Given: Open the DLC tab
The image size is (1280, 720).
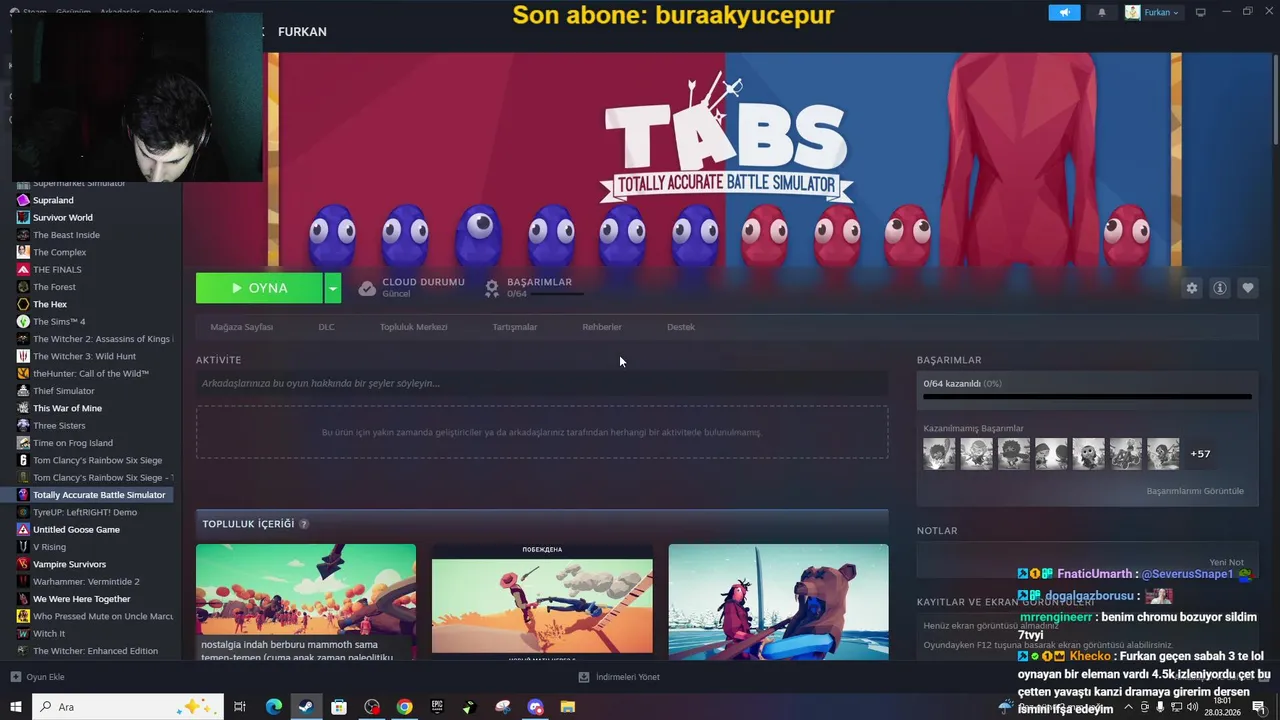Looking at the screenshot, I should [x=327, y=327].
